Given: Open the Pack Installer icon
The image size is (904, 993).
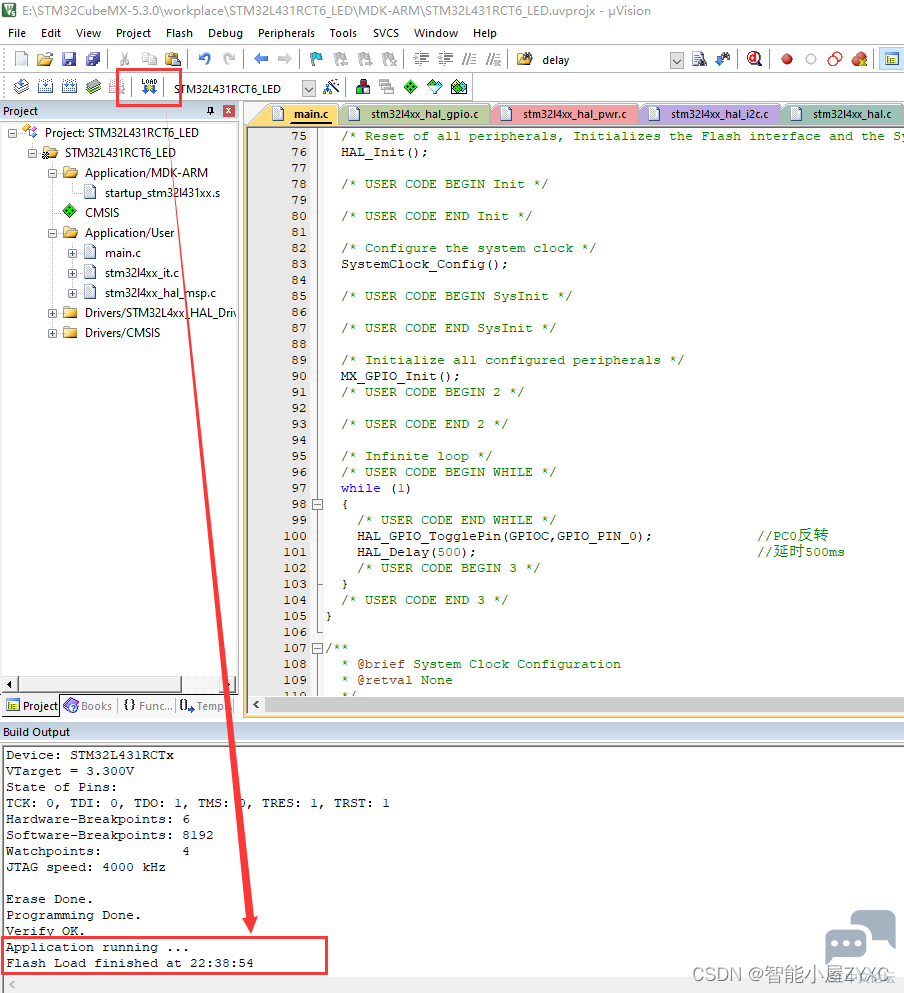Looking at the screenshot, I should coord(459,87).
